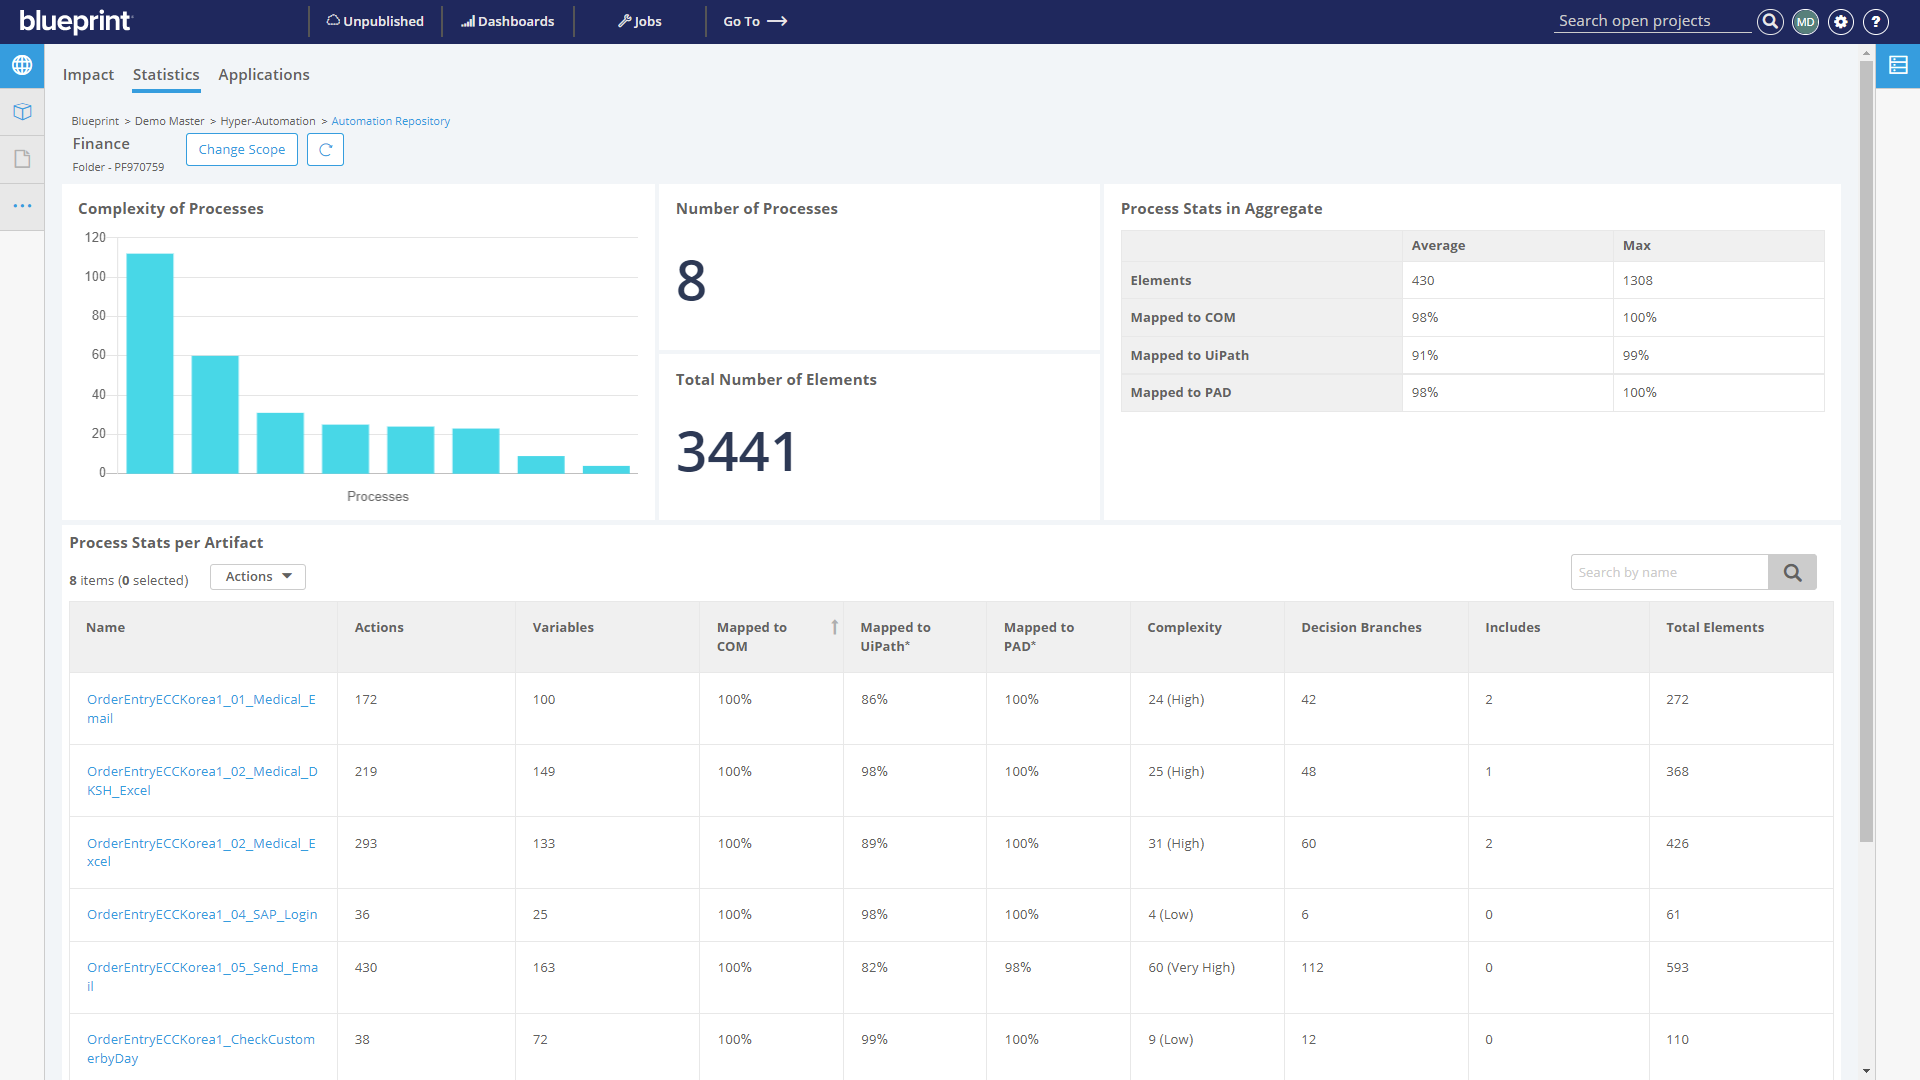Open OrderEntryECCKorea1_04_SAP_Login process link
Viewport: 1920px width, 1080px height.
pyautogui.click(x=202, y=915)
